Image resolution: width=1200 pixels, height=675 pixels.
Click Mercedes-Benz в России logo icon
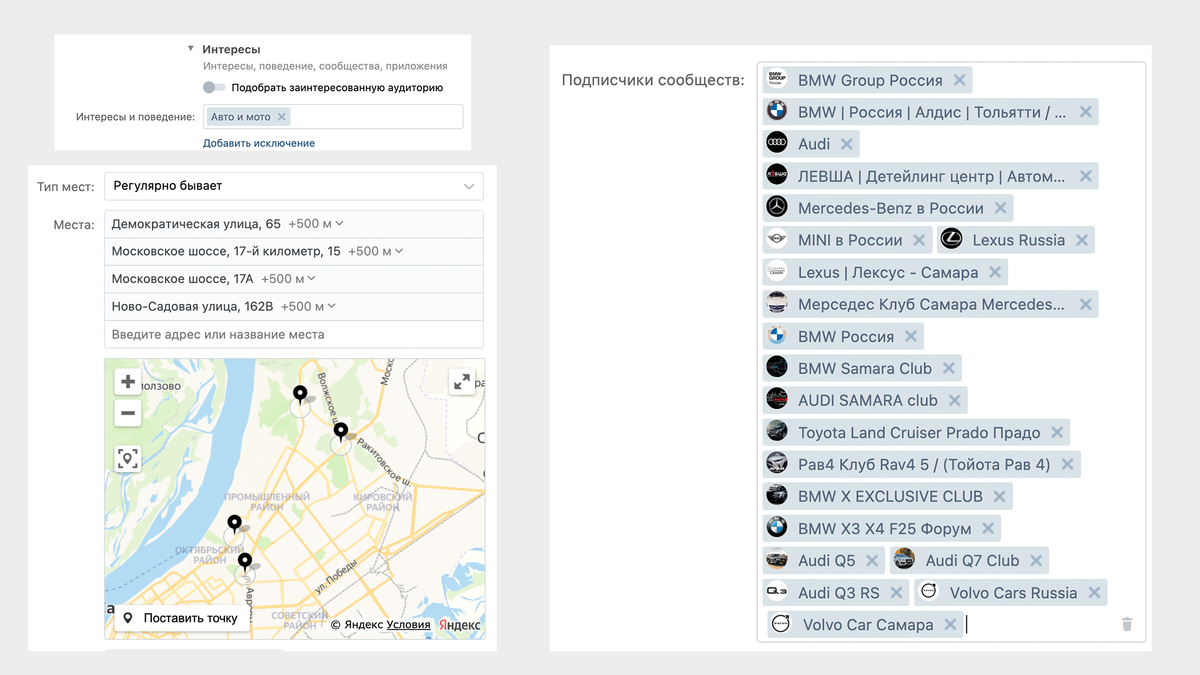point(777,207)
